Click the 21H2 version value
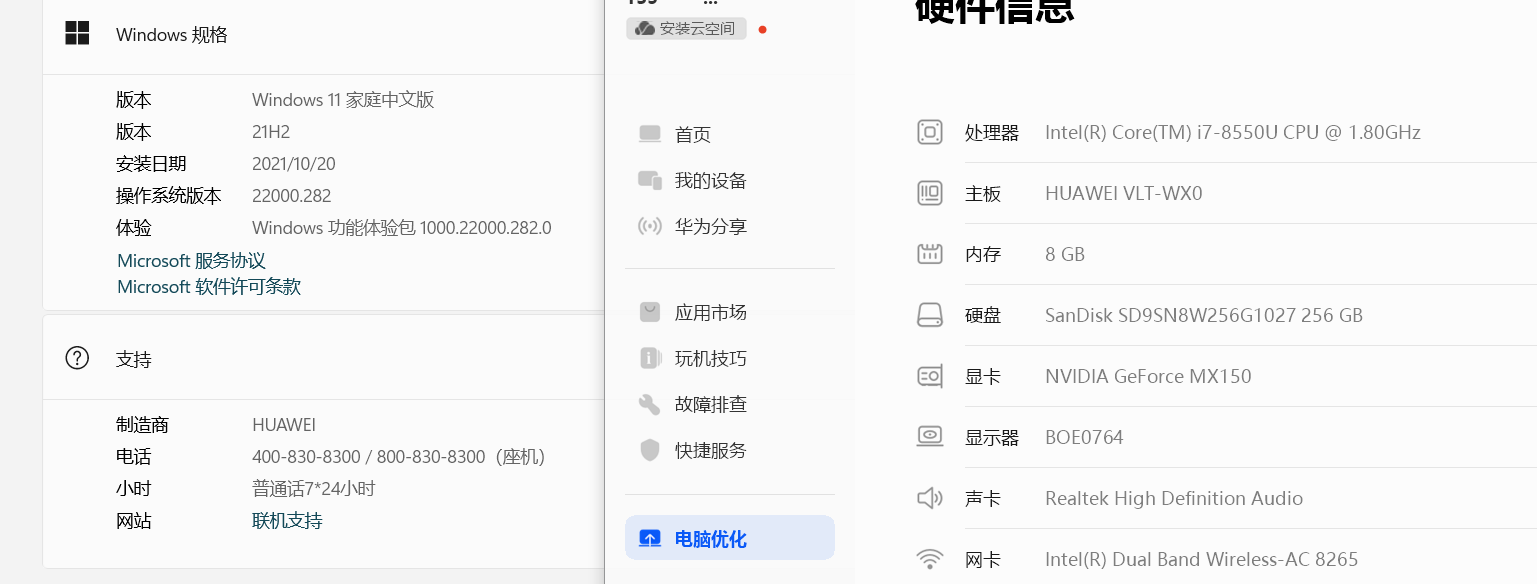This screenshot has height=584, width=1537. (x=270, y=132)
